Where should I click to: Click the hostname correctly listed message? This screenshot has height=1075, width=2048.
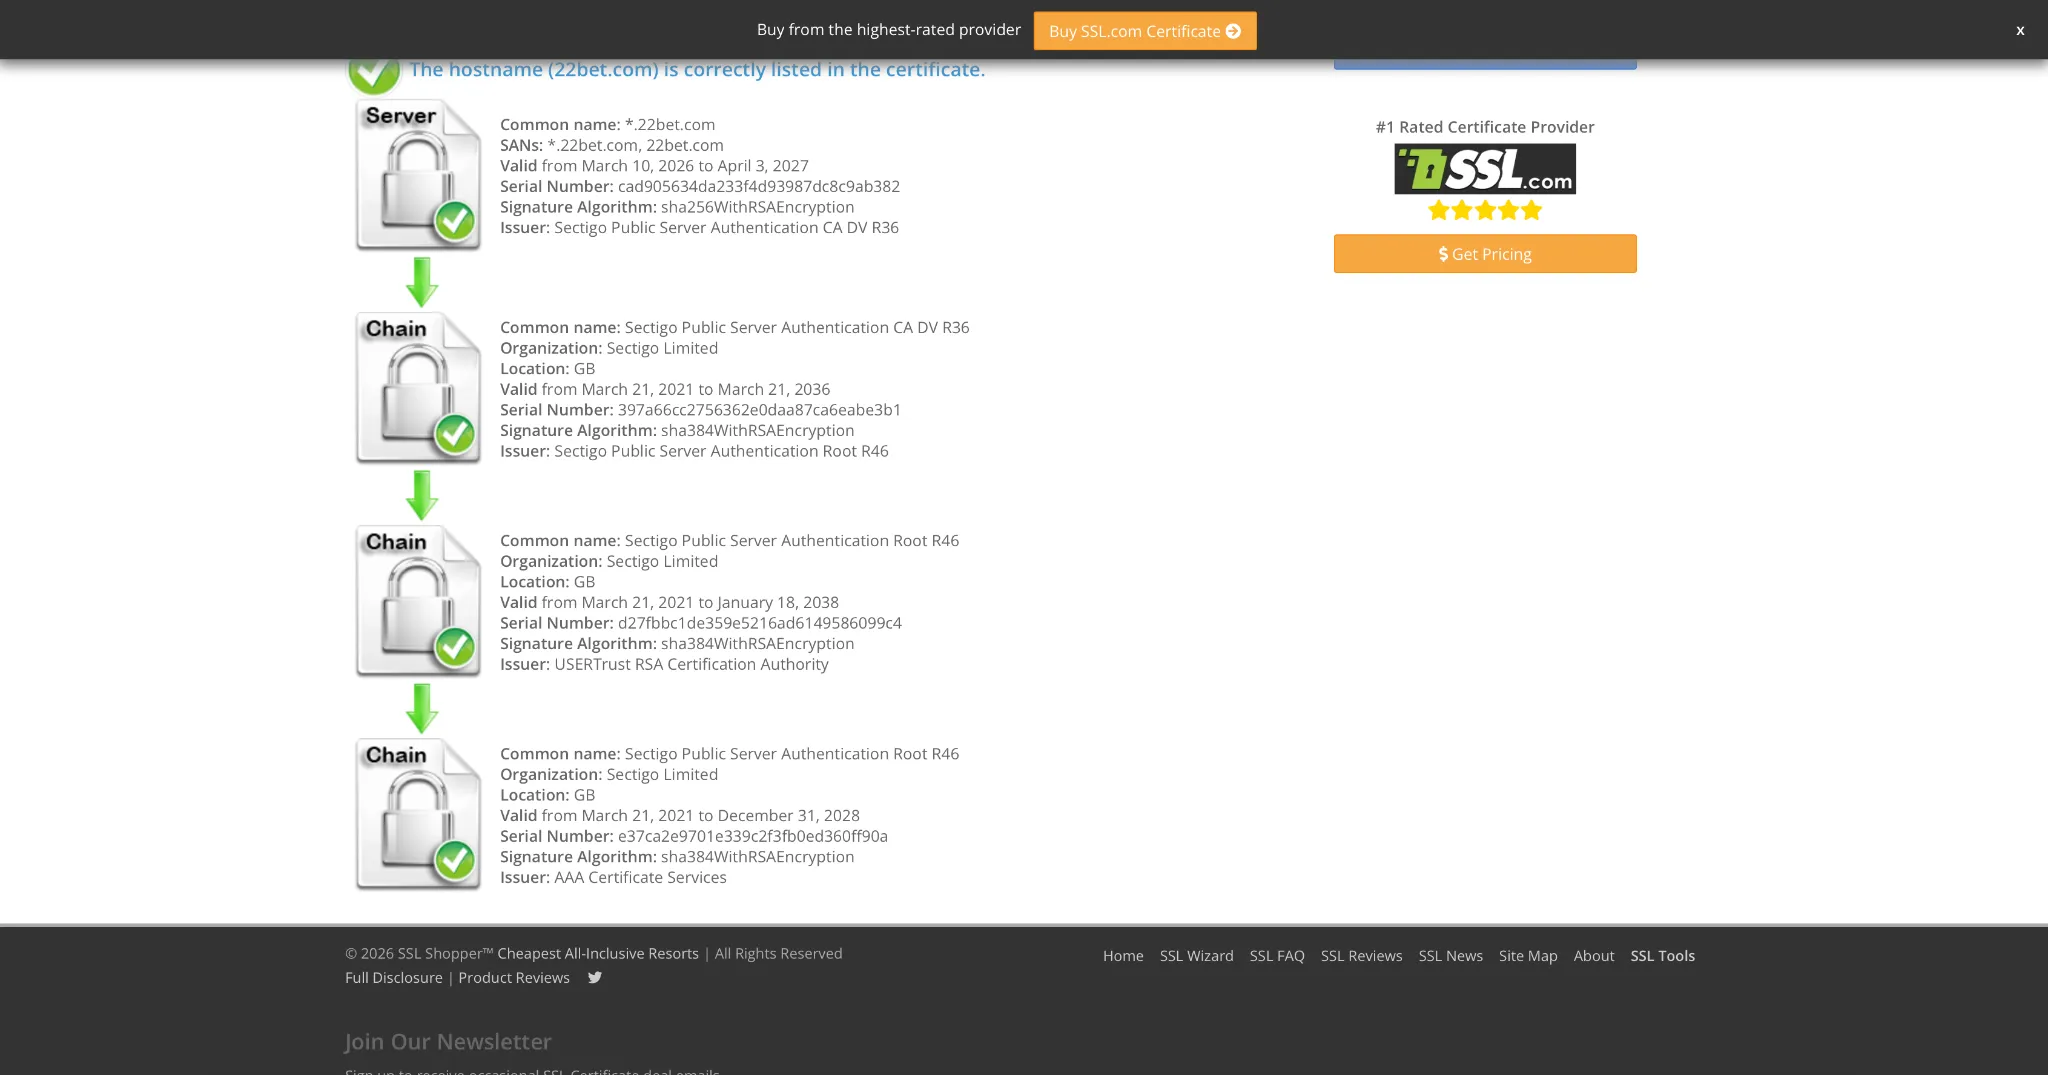click(697, 69)
